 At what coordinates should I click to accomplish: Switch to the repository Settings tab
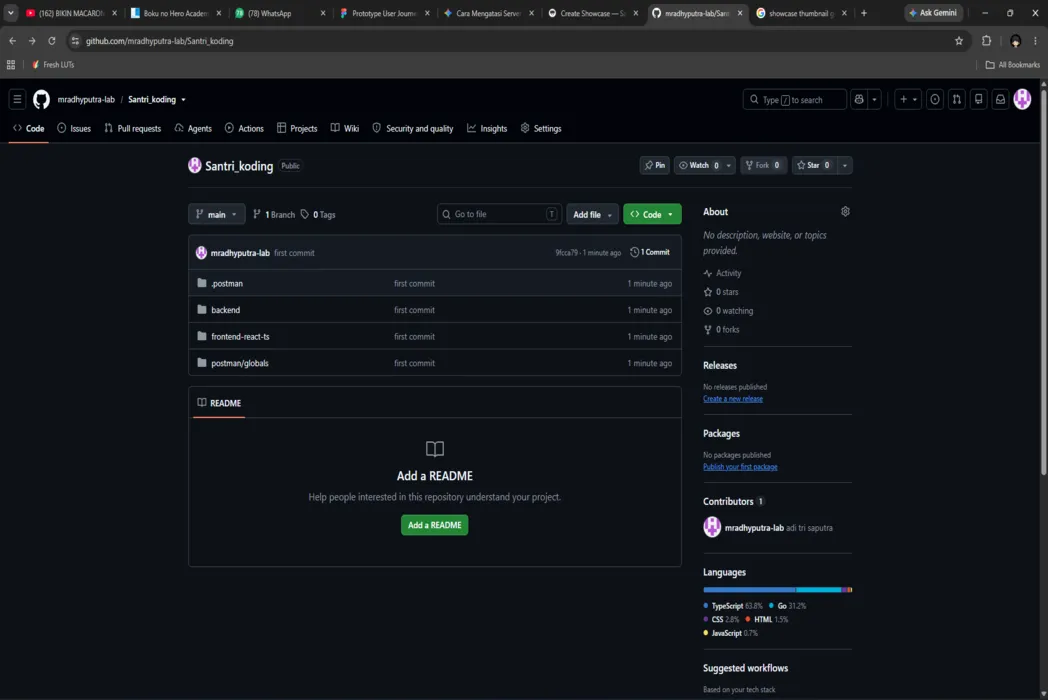(x=541, y=128)
